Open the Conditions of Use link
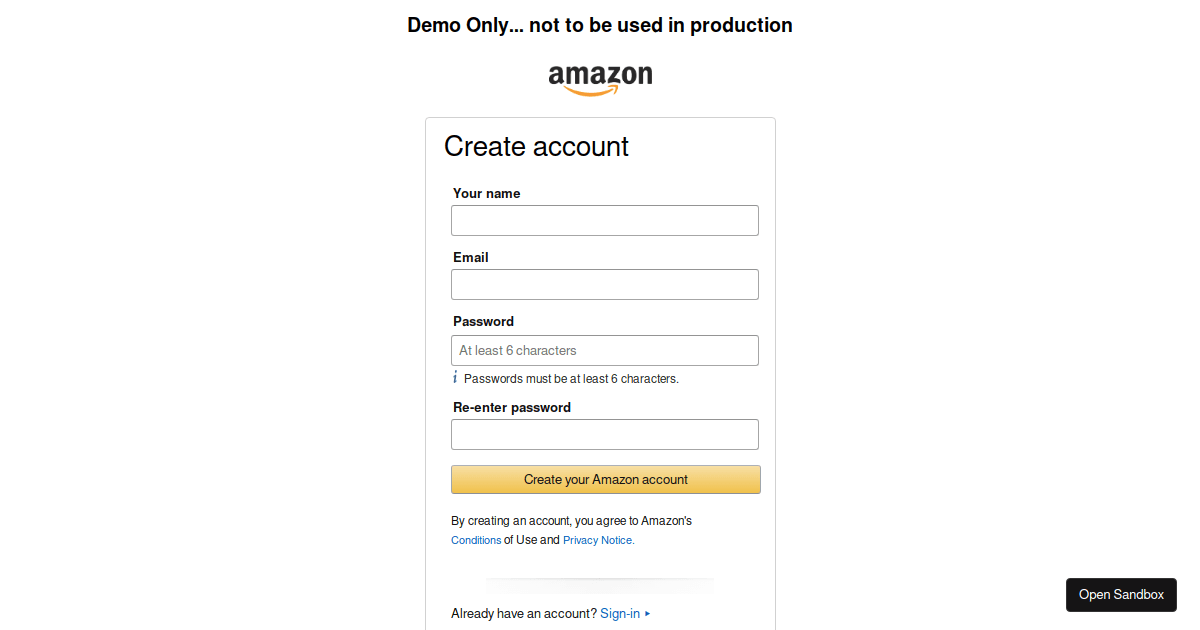The image size is (1200, 630). (x=475, y=539)
